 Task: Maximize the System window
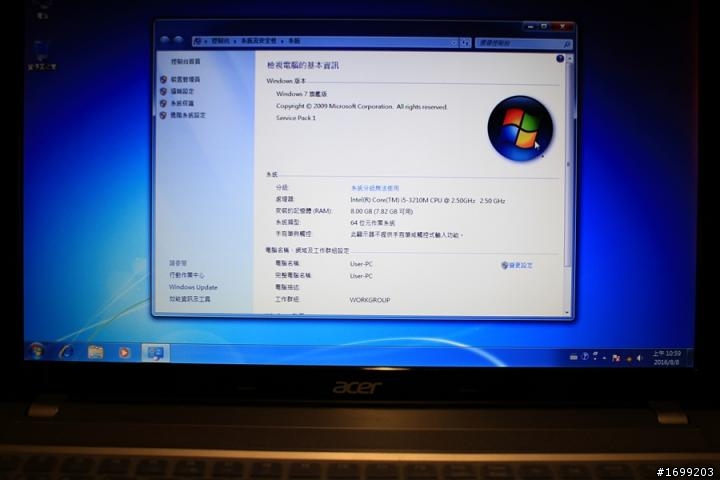(544, 27)
